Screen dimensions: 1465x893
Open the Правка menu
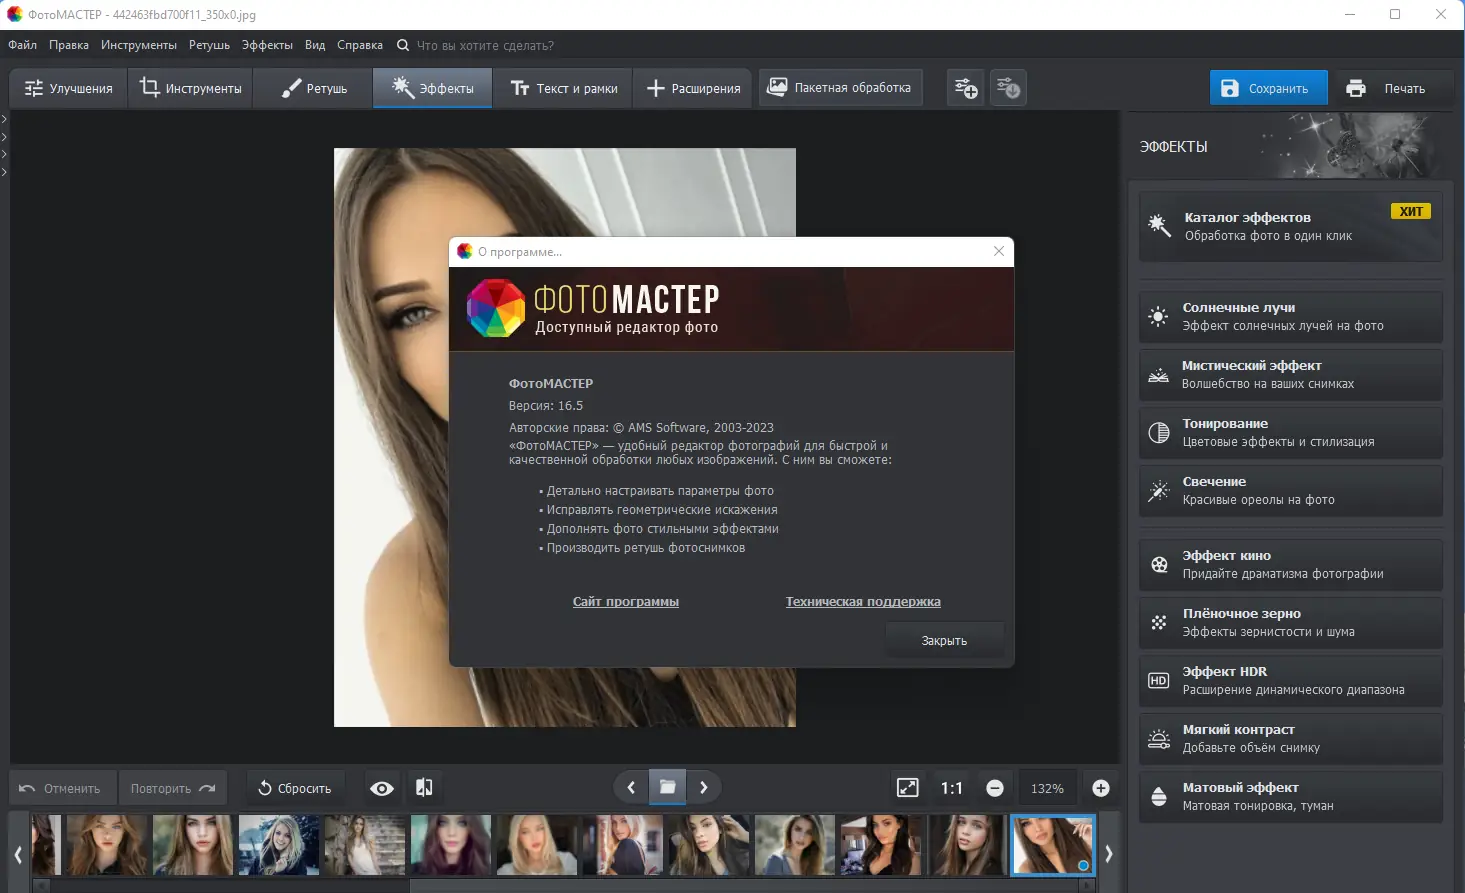click(69, 45)
